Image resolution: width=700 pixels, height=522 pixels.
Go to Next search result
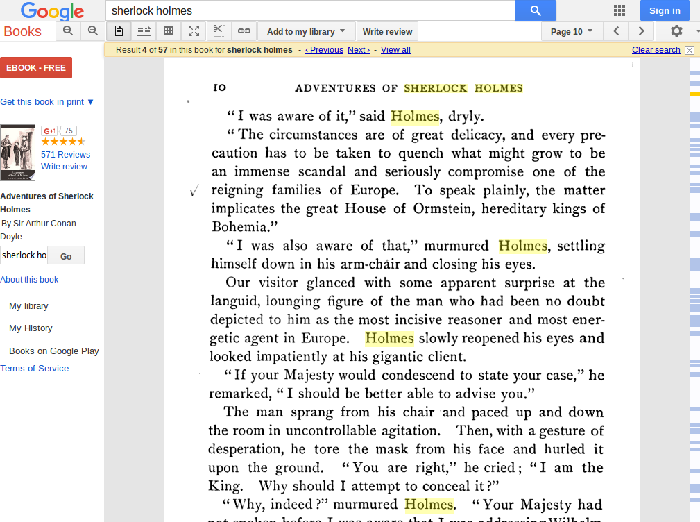tap(358, 50)
